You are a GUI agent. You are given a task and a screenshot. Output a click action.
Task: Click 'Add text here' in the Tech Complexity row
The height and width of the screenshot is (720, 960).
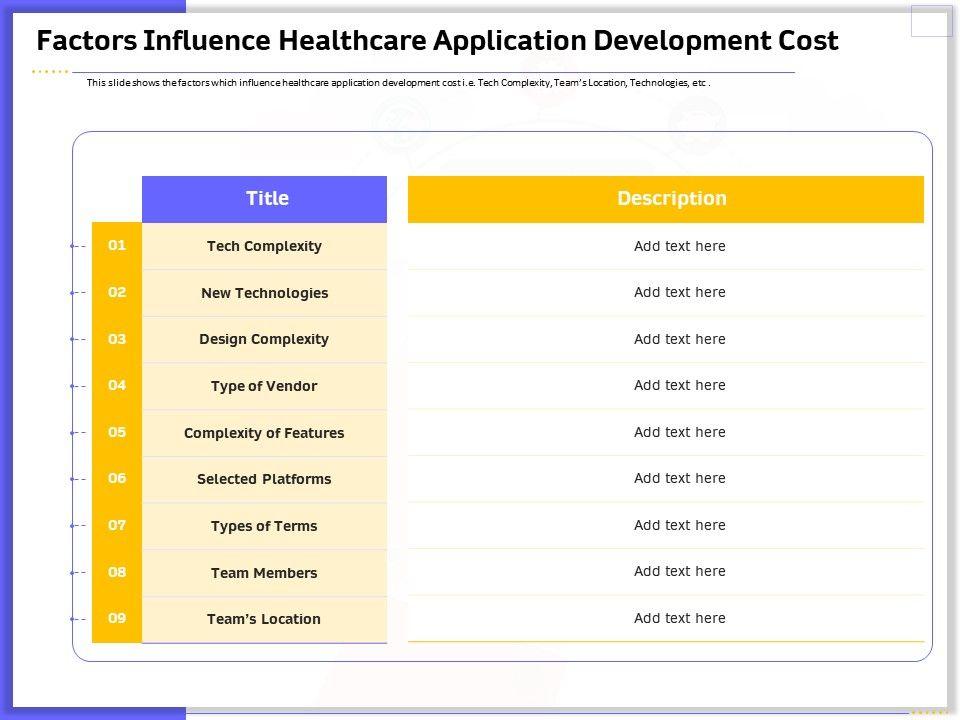tap(679, 246)
